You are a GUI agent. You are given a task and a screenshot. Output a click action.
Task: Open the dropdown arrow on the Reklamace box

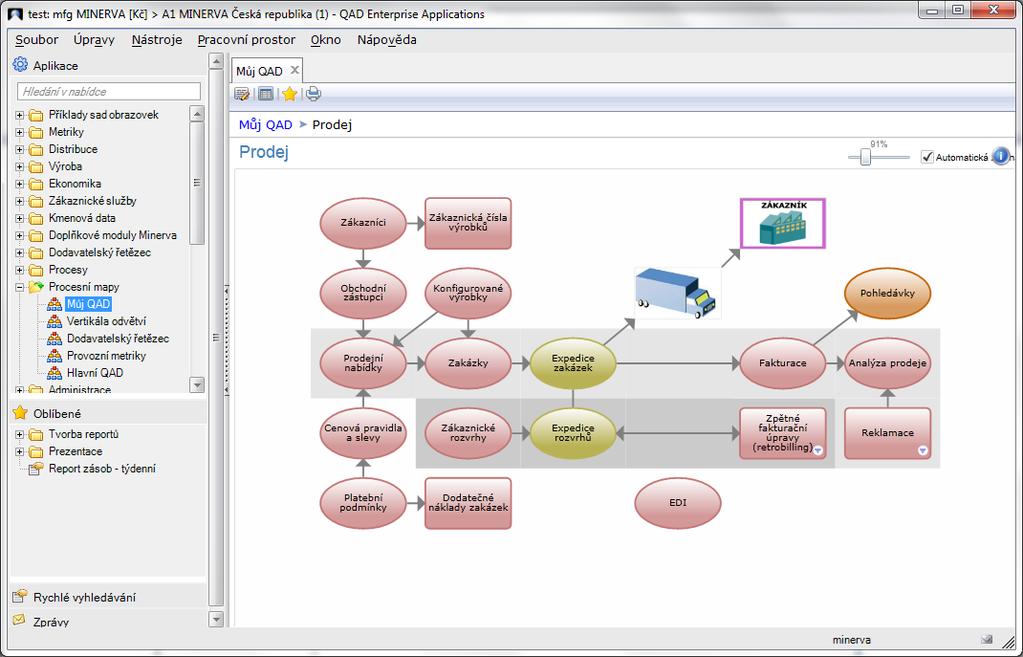coord(923,450)
